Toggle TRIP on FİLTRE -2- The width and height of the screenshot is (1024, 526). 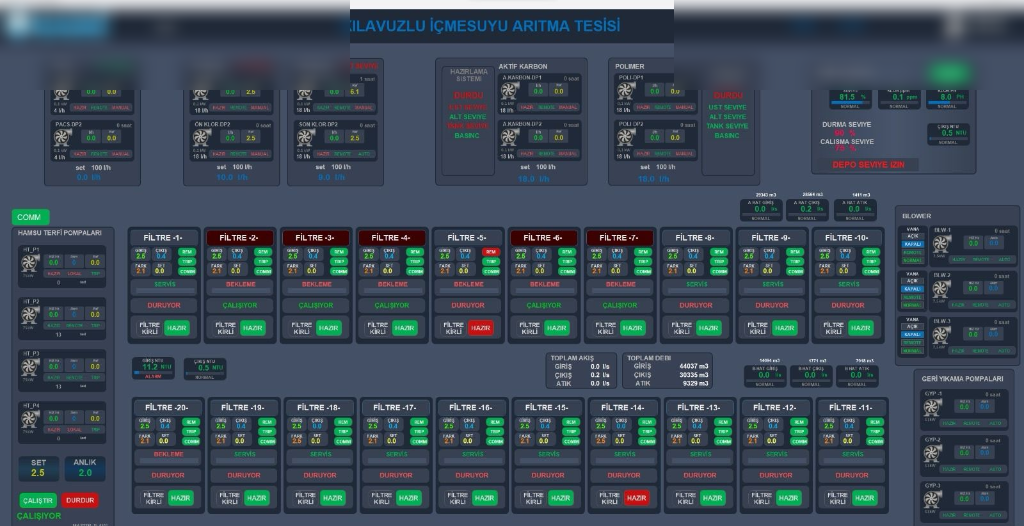pyautogui.click(x=263, y=261)
